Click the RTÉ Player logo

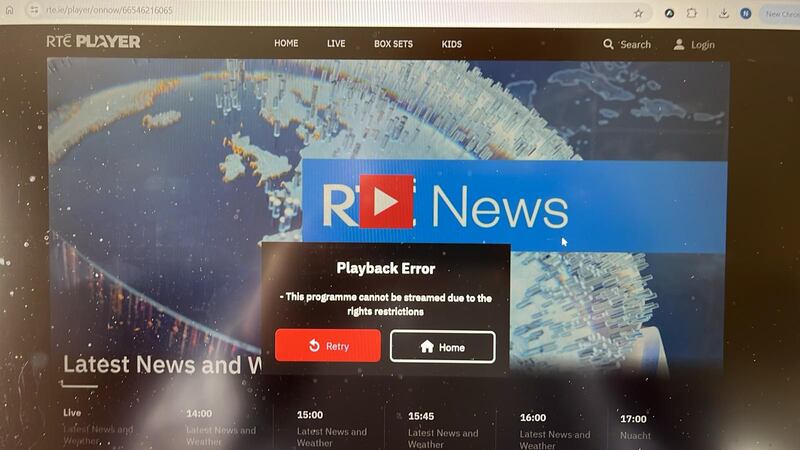pyautogui.click(x=93, y=41)
